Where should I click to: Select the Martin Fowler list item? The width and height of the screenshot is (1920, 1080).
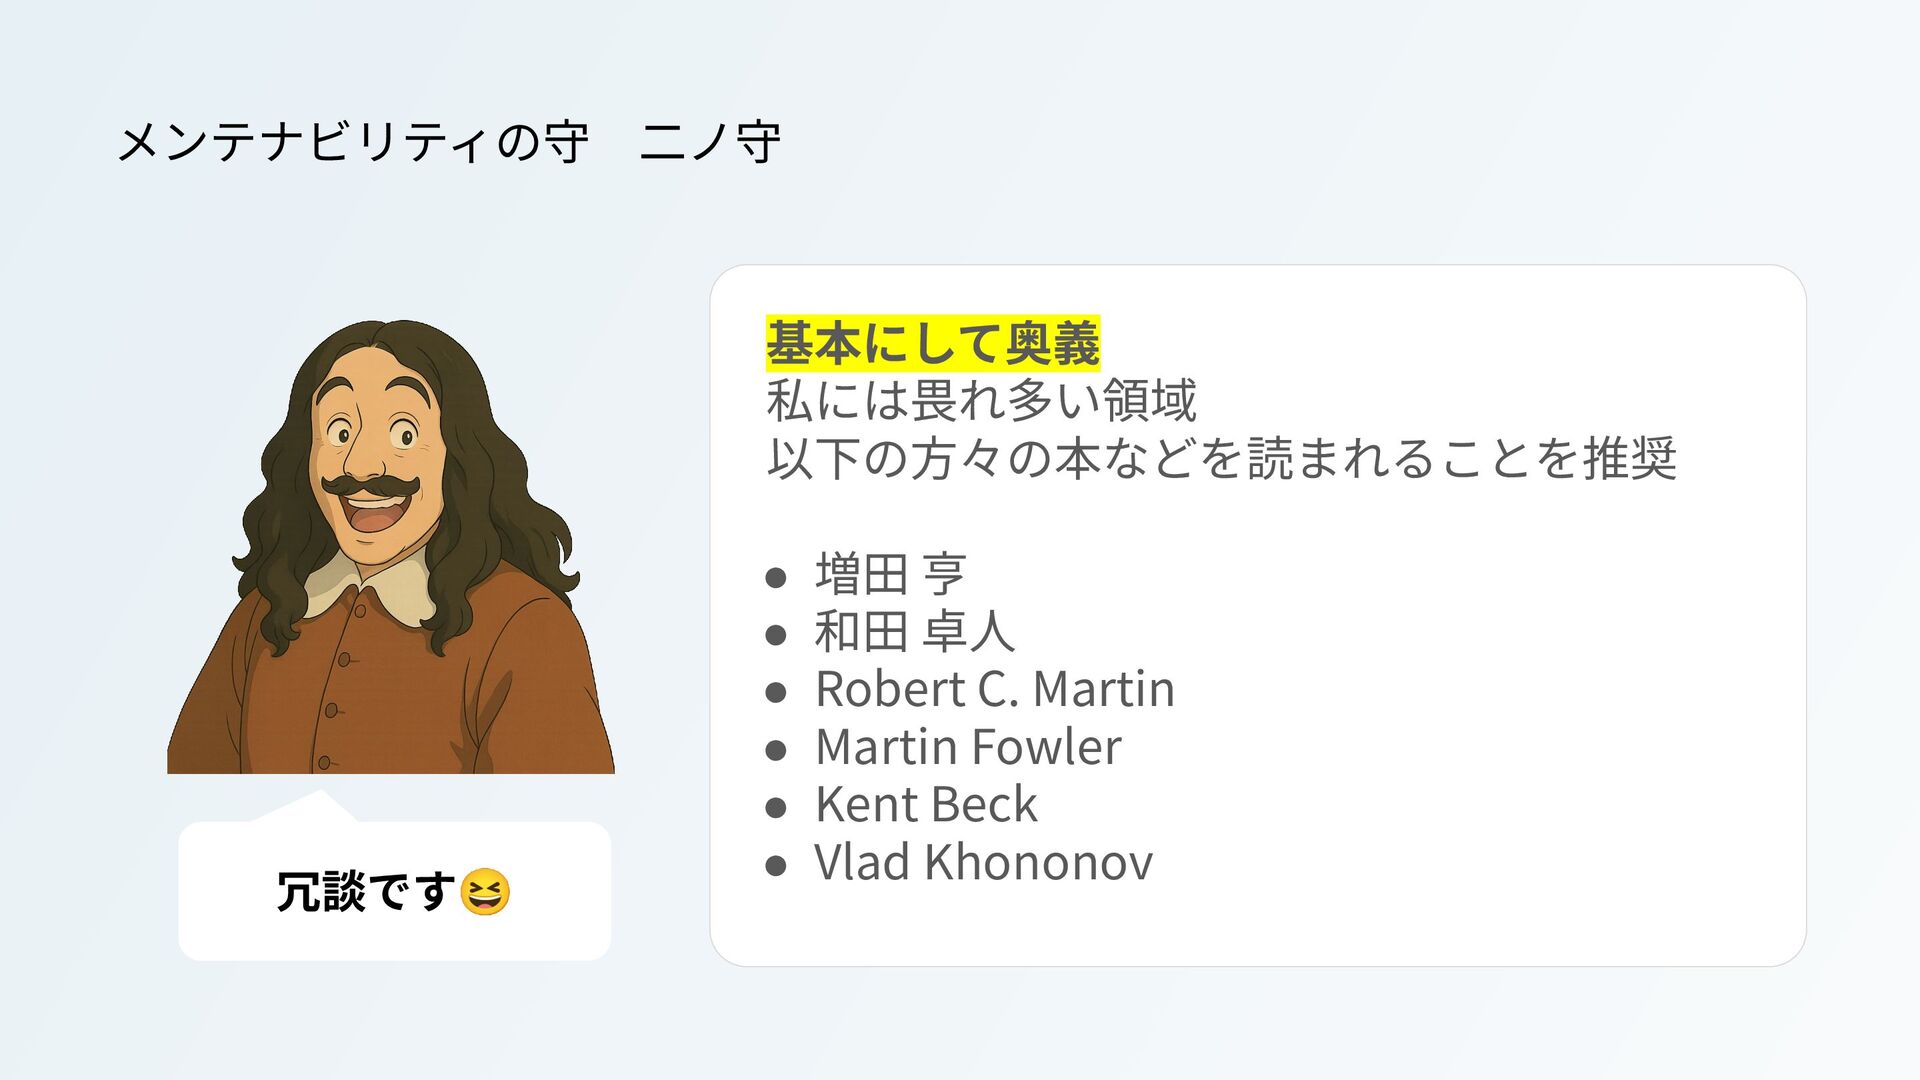(x=968, y=747)
